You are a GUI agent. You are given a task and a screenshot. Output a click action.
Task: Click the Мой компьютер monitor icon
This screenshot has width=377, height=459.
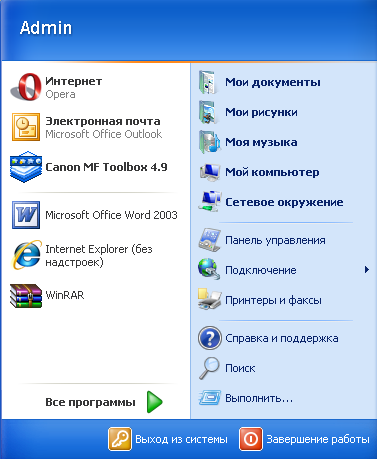[210, 172]
